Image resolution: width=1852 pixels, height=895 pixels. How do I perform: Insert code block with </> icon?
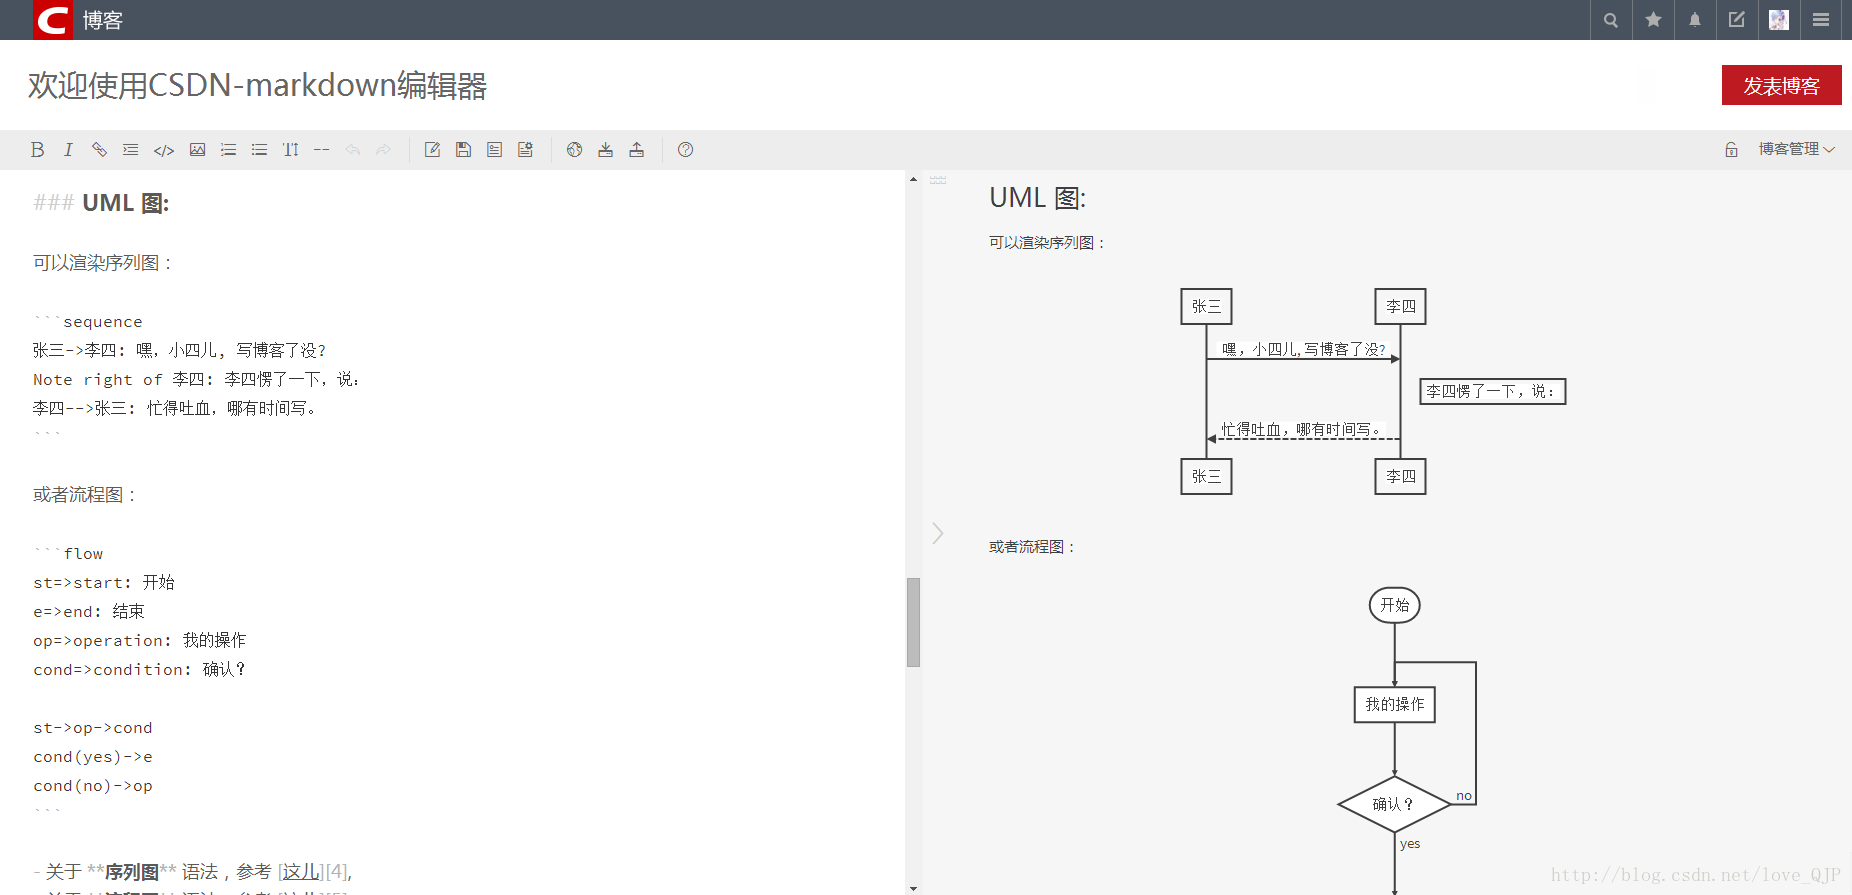tap(164, 150)
